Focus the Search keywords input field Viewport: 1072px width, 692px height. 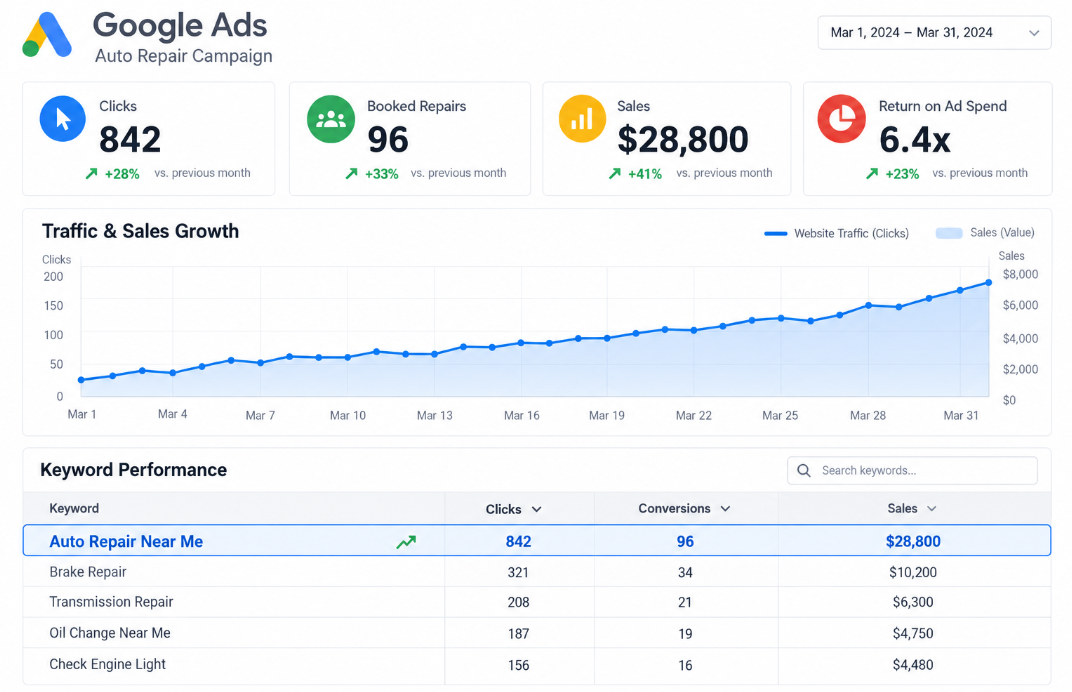pos(912,470)
